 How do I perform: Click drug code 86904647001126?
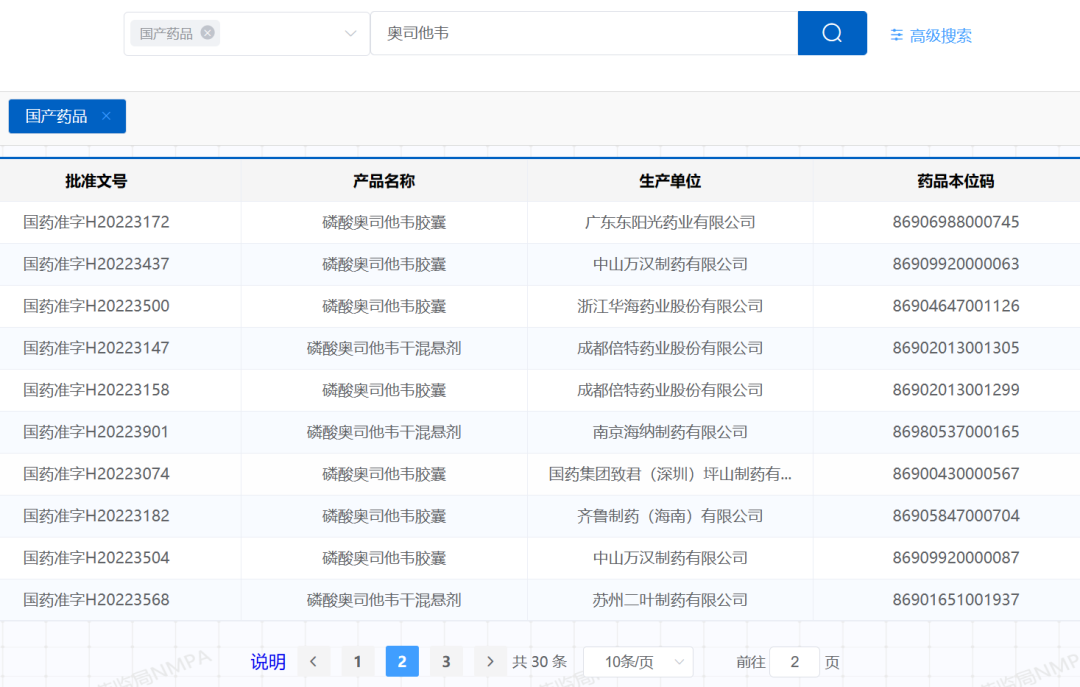pos(956,306)
